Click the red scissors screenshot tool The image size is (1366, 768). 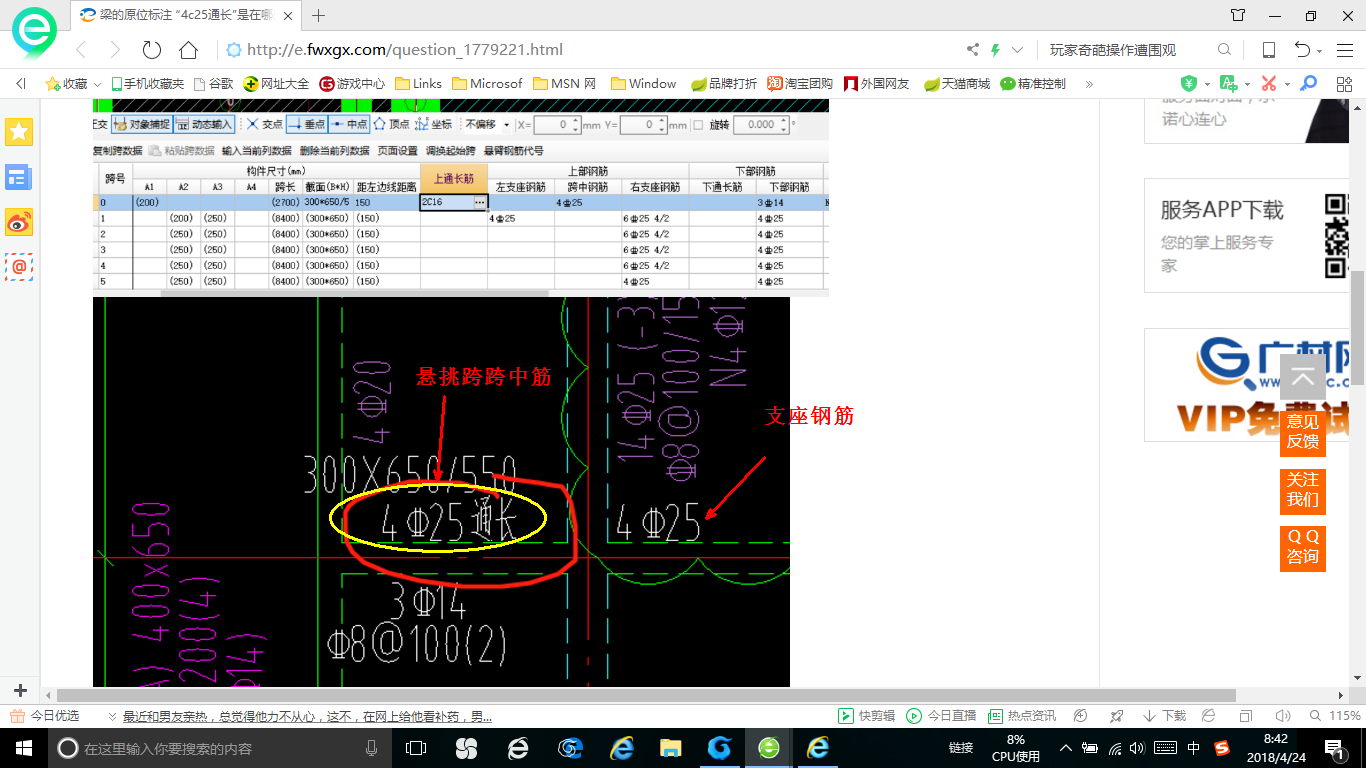click(1269, 84)
